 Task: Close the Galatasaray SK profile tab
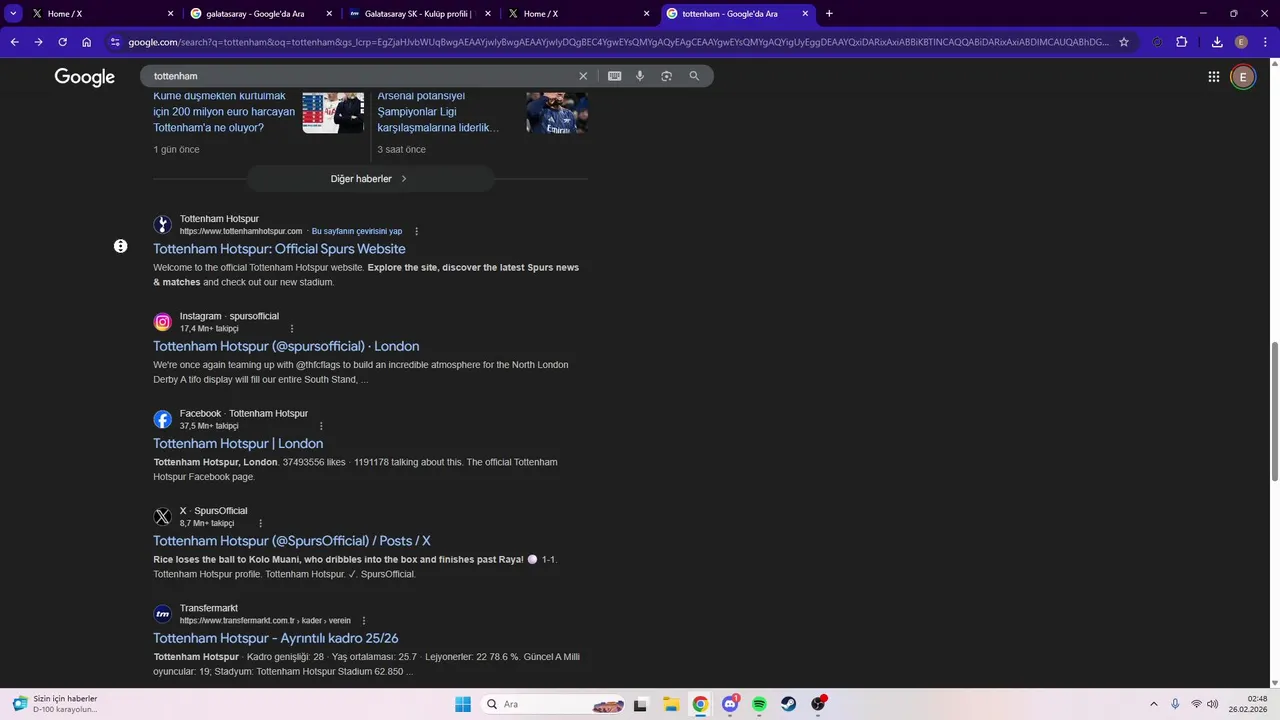[488, 14]
